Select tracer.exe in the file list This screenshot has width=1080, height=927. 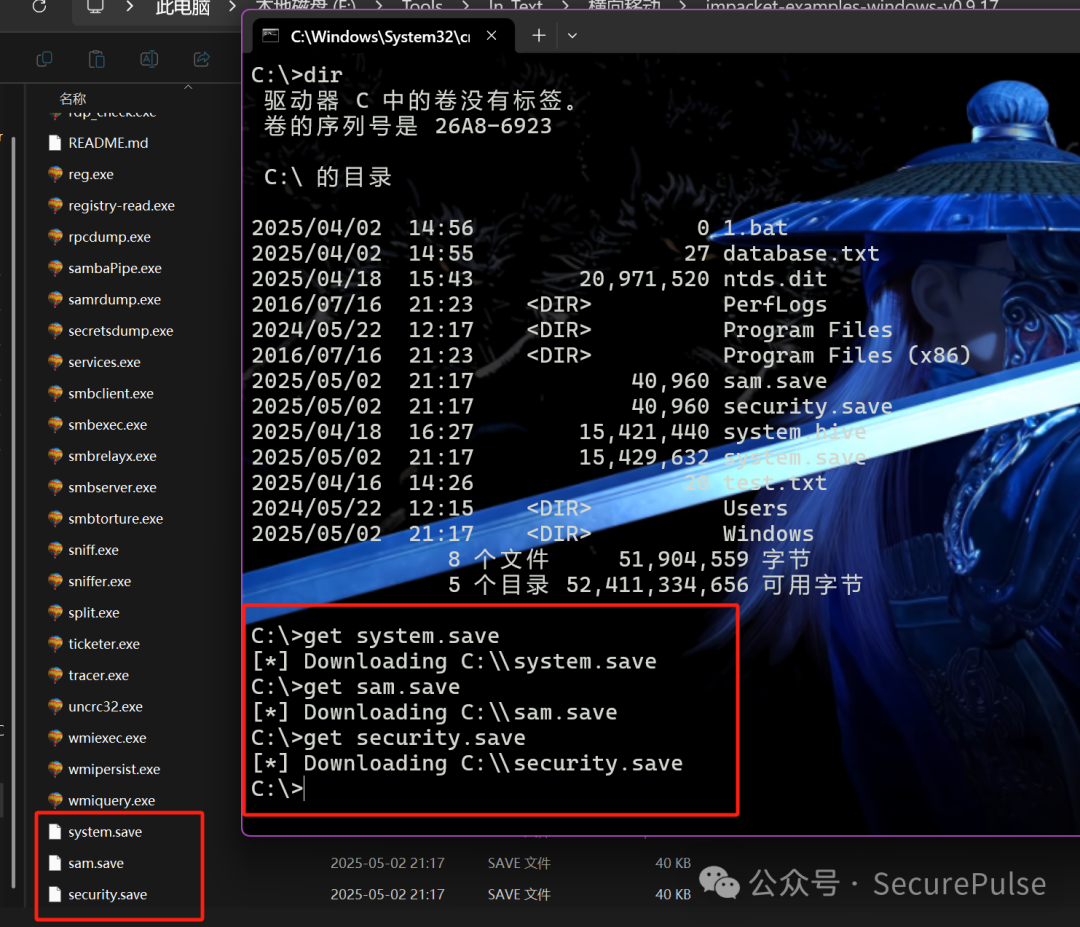98,676
